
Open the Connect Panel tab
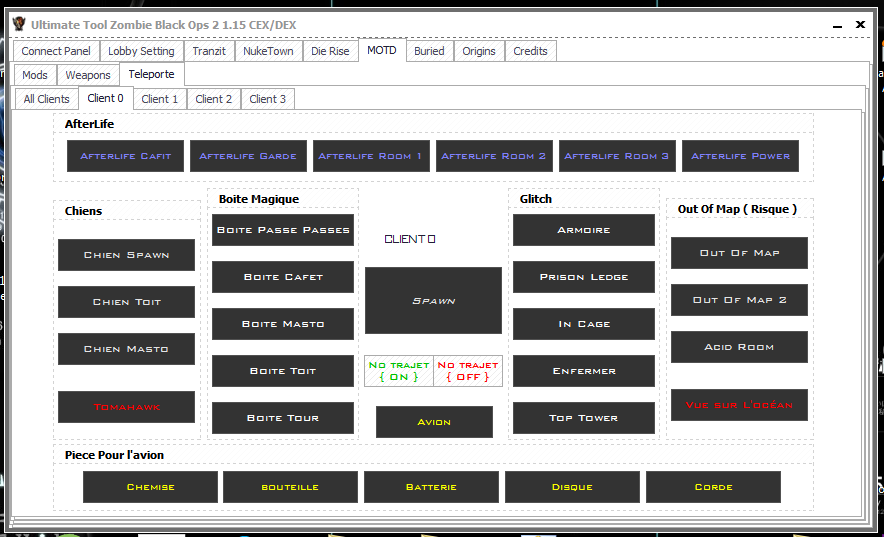56,51
